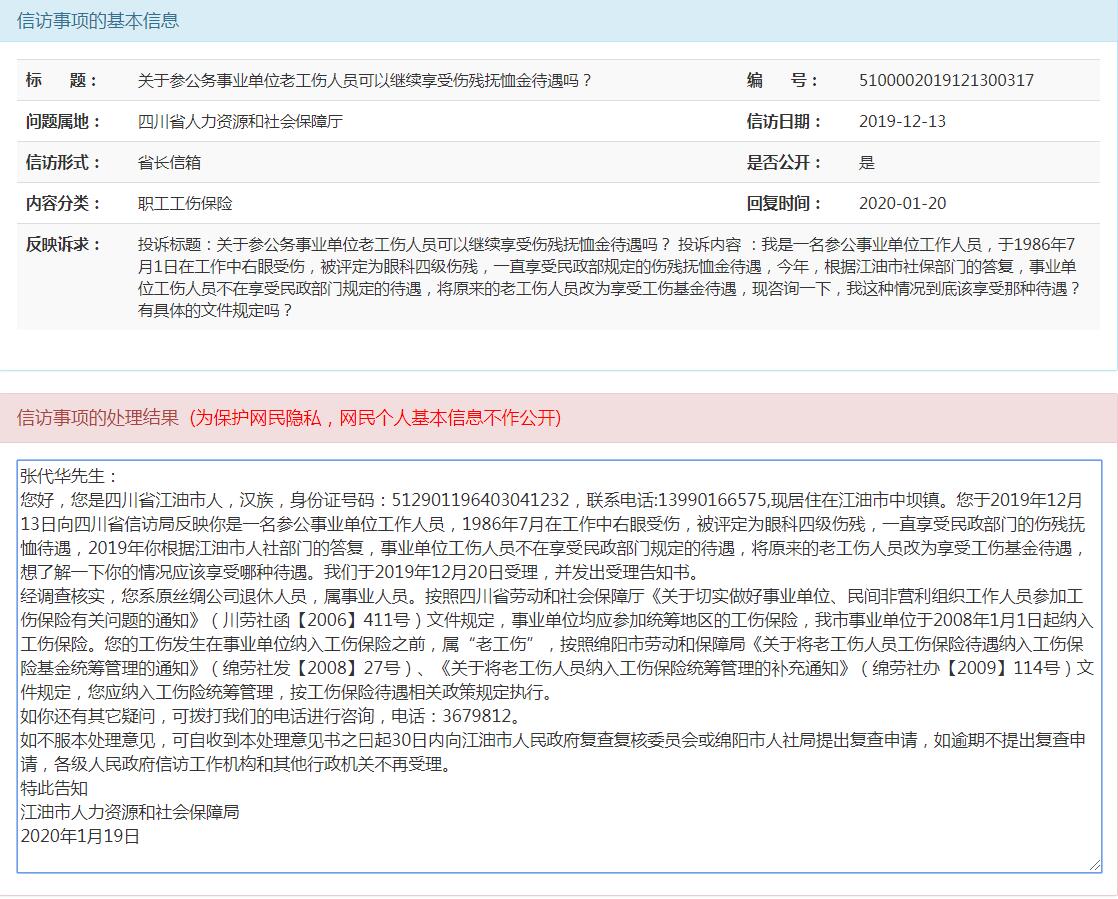Click the 反映诉求 field label
Viewport: 1118px width, 899px height.
point(63,245)
